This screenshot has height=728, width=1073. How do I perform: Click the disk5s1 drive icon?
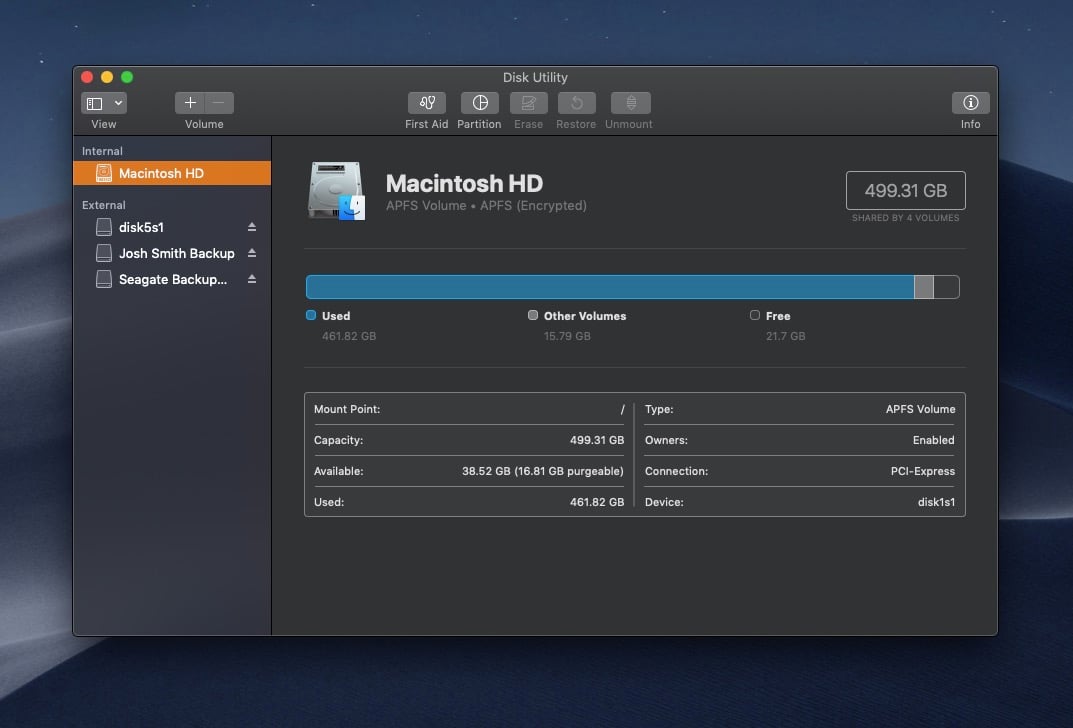pos(103,227)
